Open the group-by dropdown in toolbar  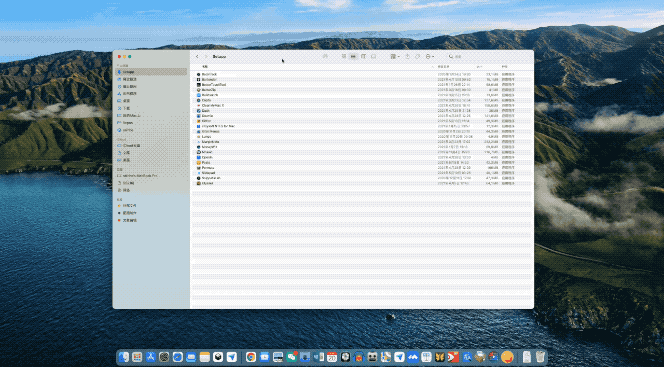(x=394, y=56)
